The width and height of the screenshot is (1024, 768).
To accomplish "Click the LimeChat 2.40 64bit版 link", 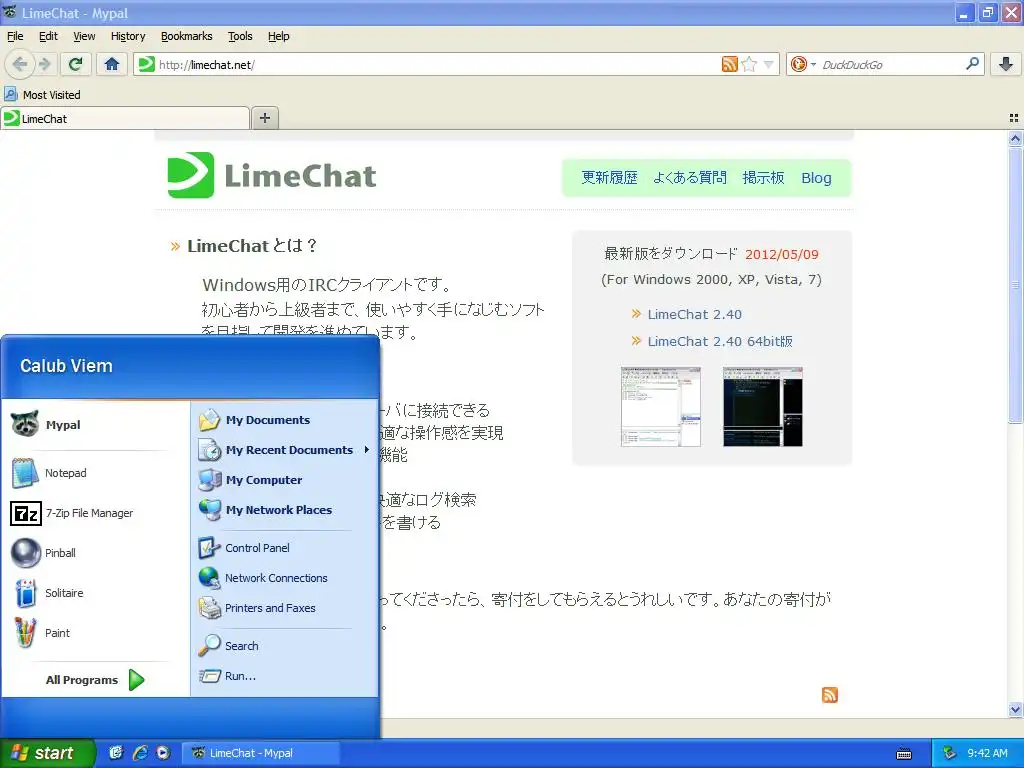I will pyautogui.click(x=720, y=341).
